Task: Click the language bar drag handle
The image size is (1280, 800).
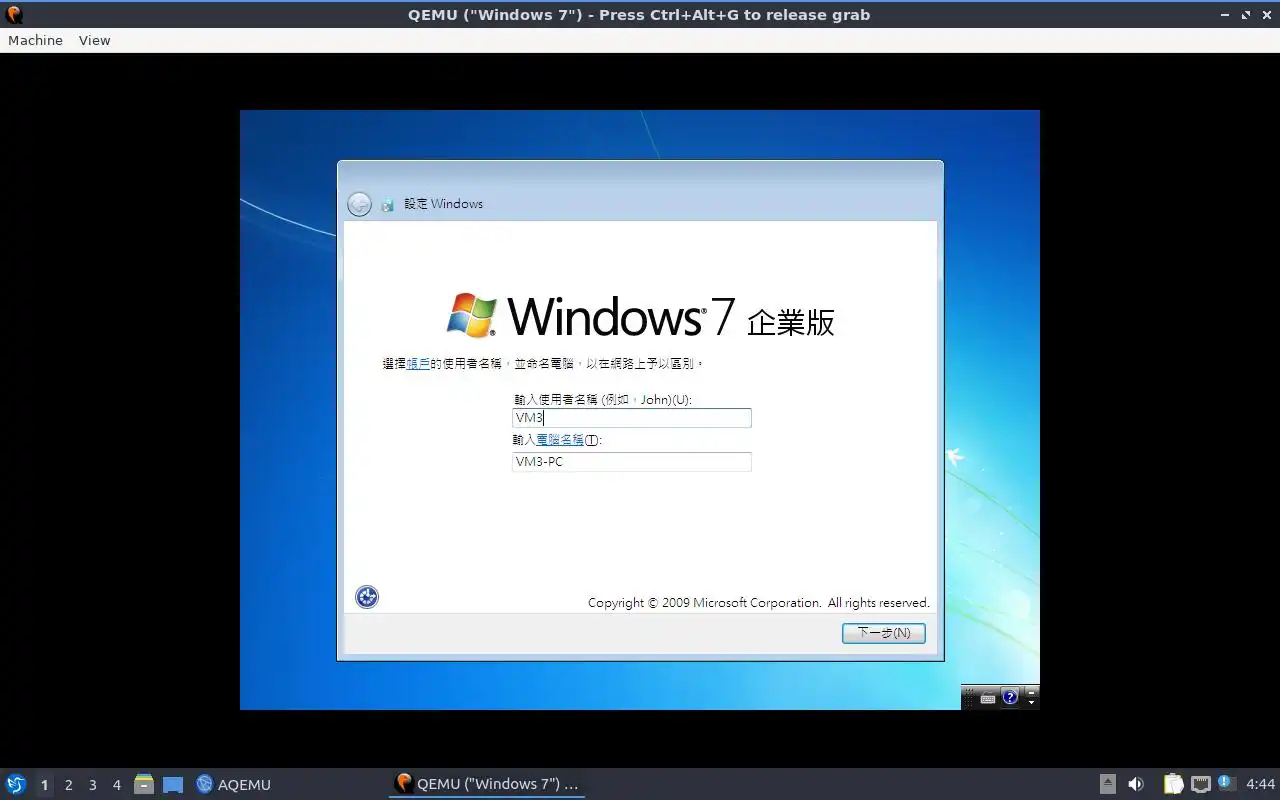Action: click(x=969, y=697)
